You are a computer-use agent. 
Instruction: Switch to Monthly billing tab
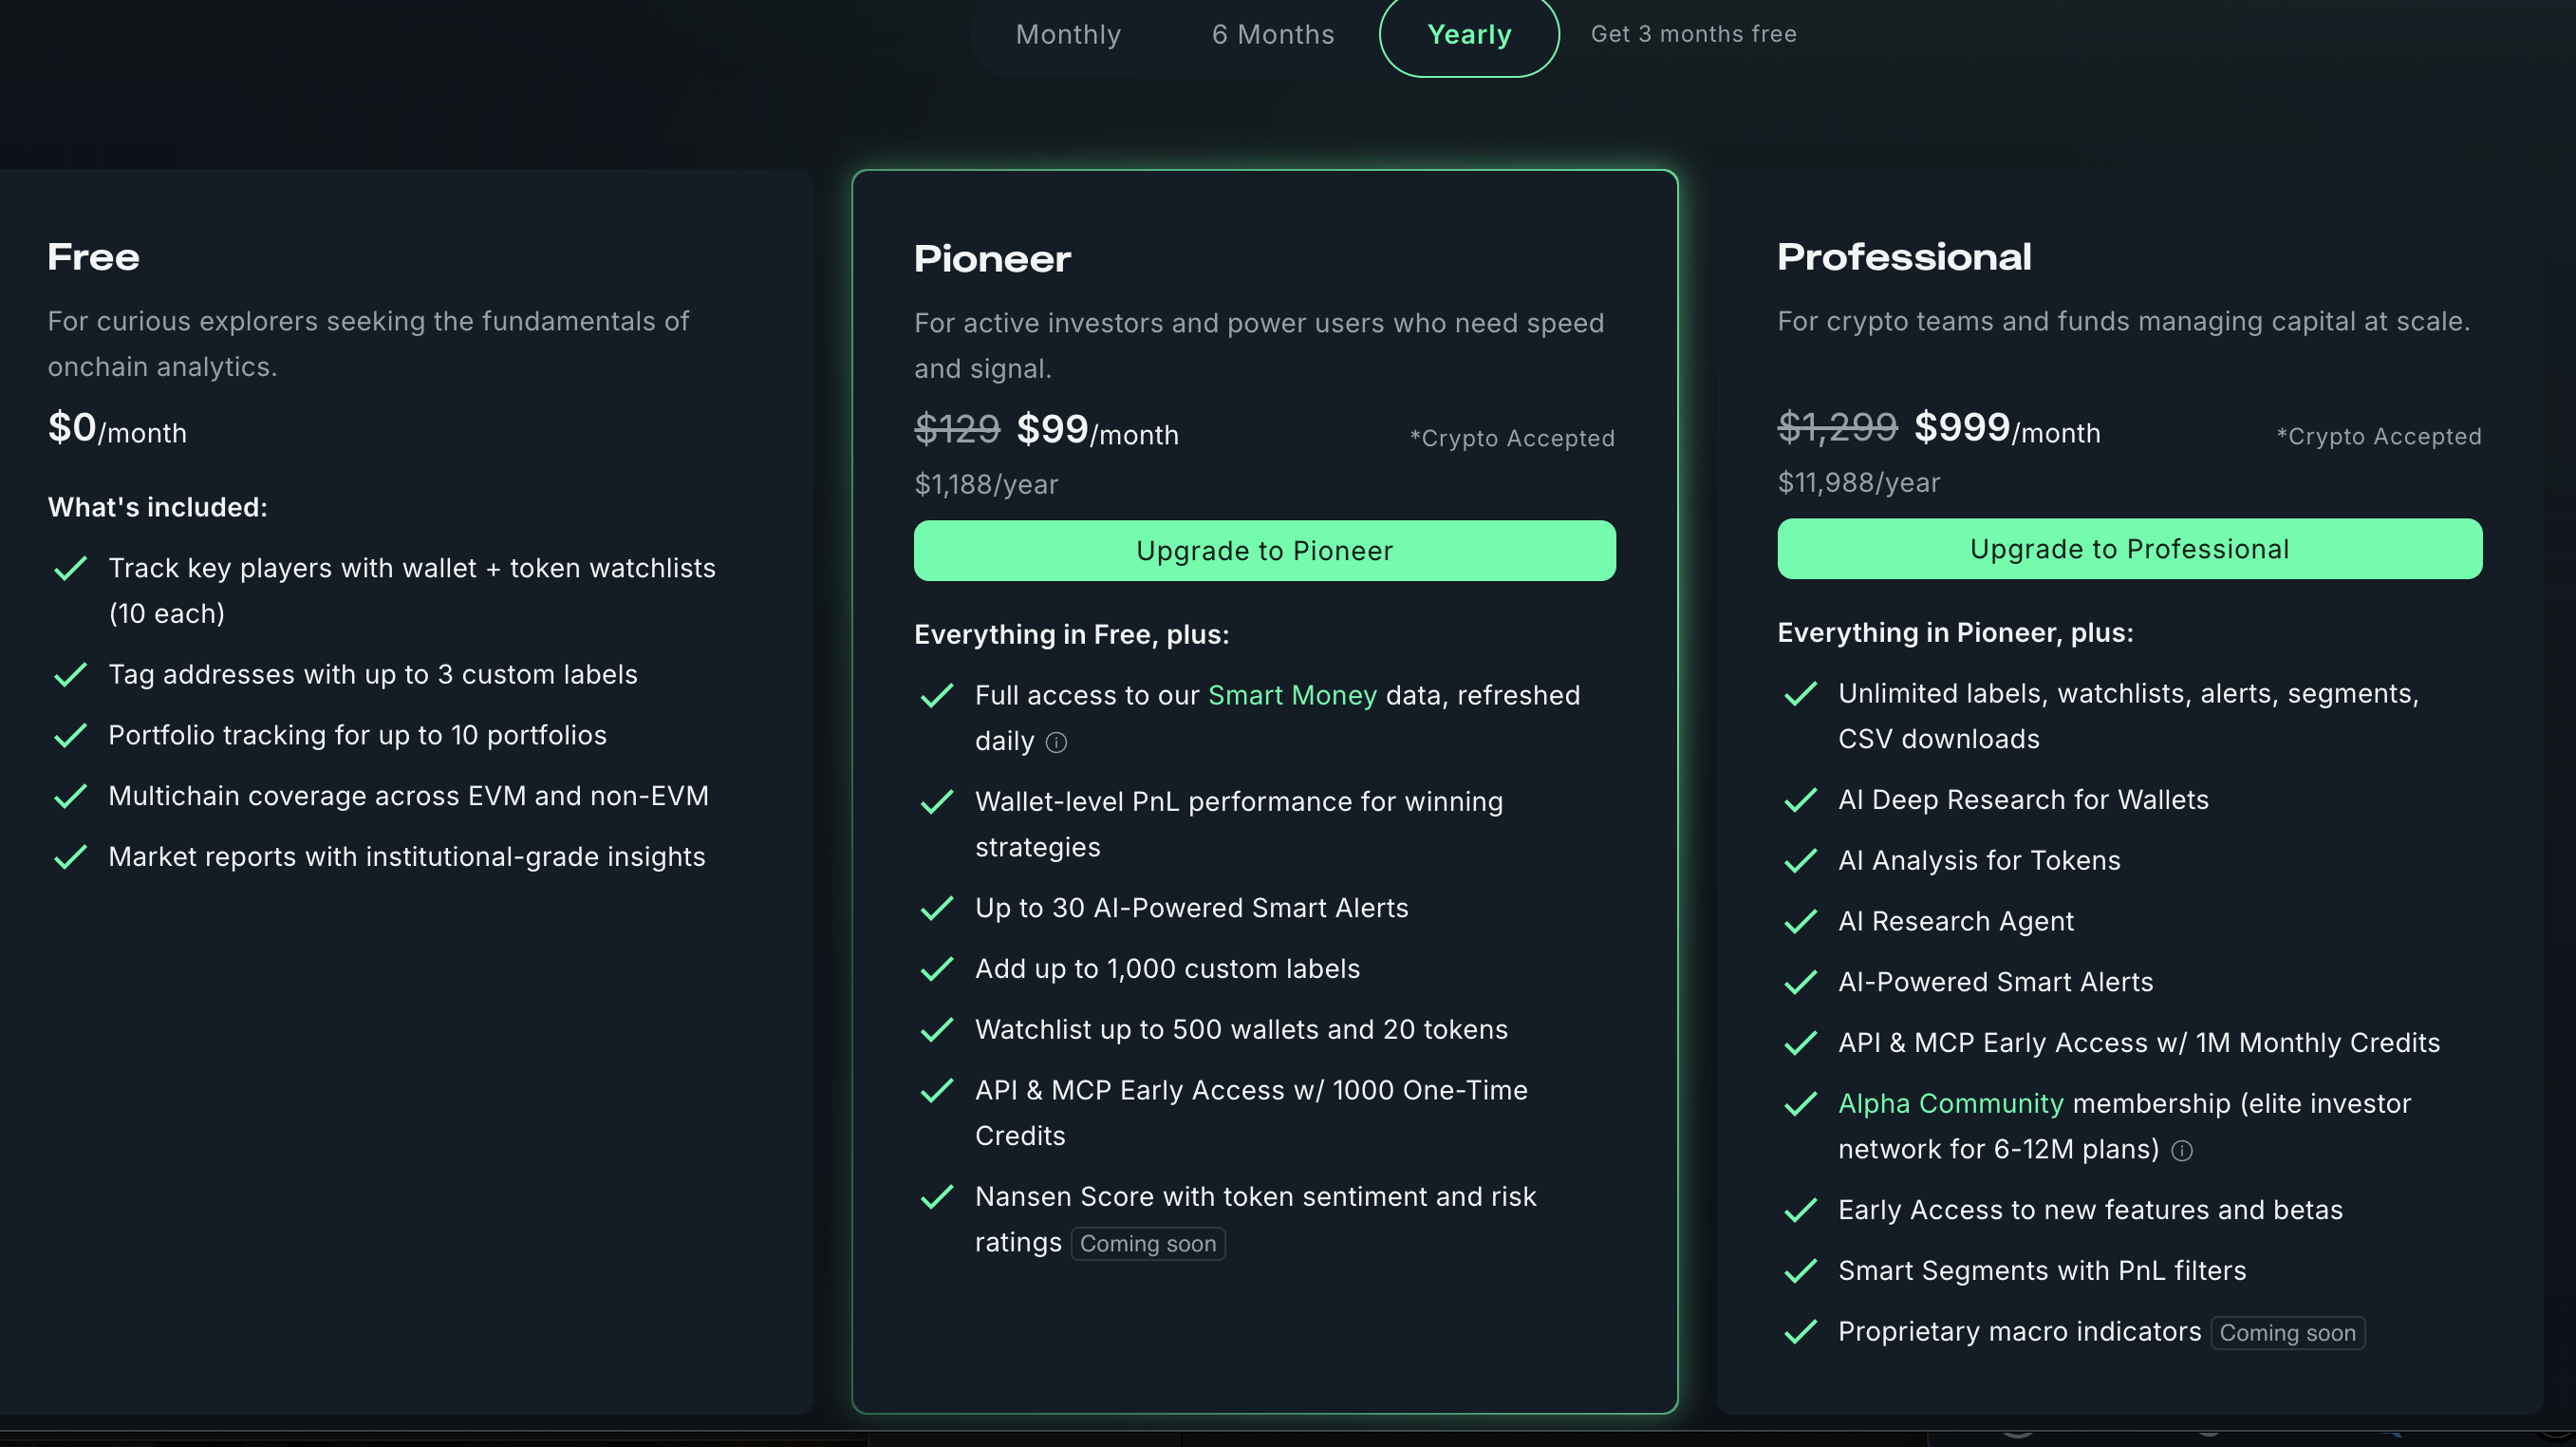pos(1068,34)
